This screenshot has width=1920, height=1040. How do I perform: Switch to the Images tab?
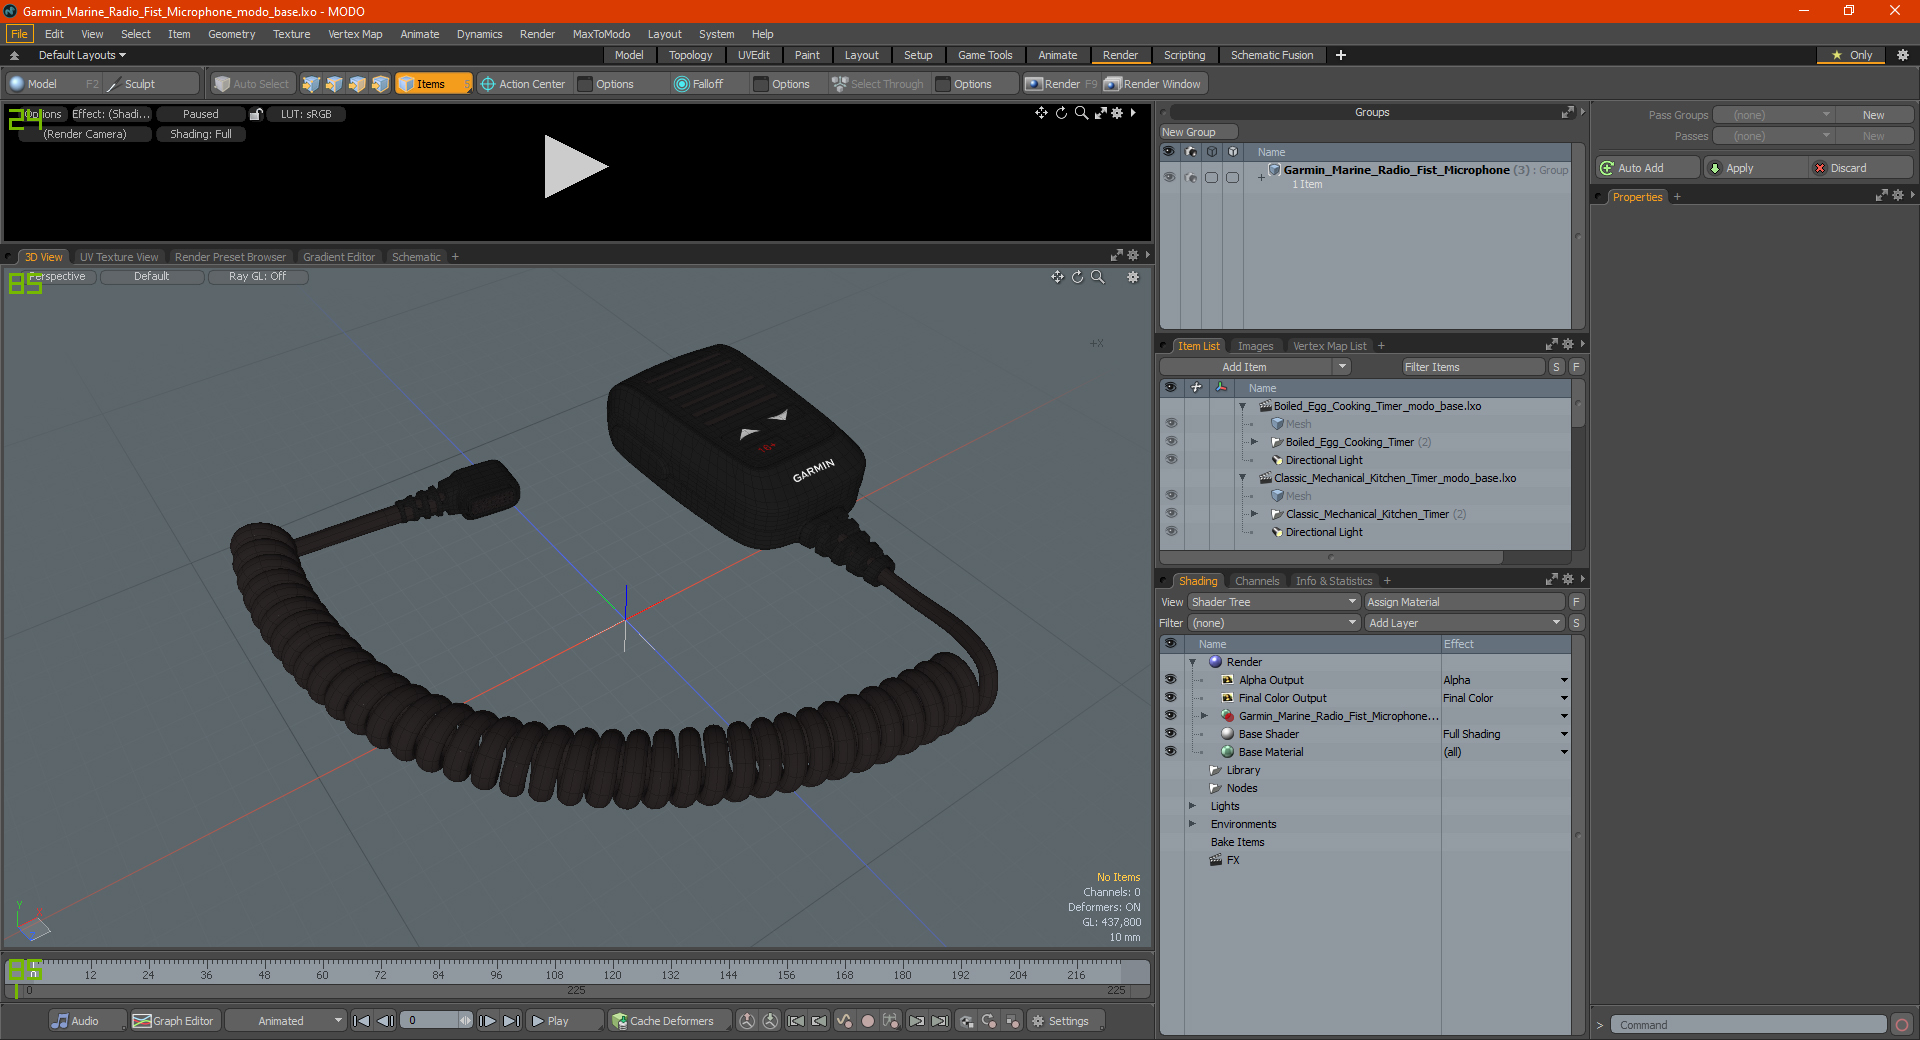(1255, 346)
